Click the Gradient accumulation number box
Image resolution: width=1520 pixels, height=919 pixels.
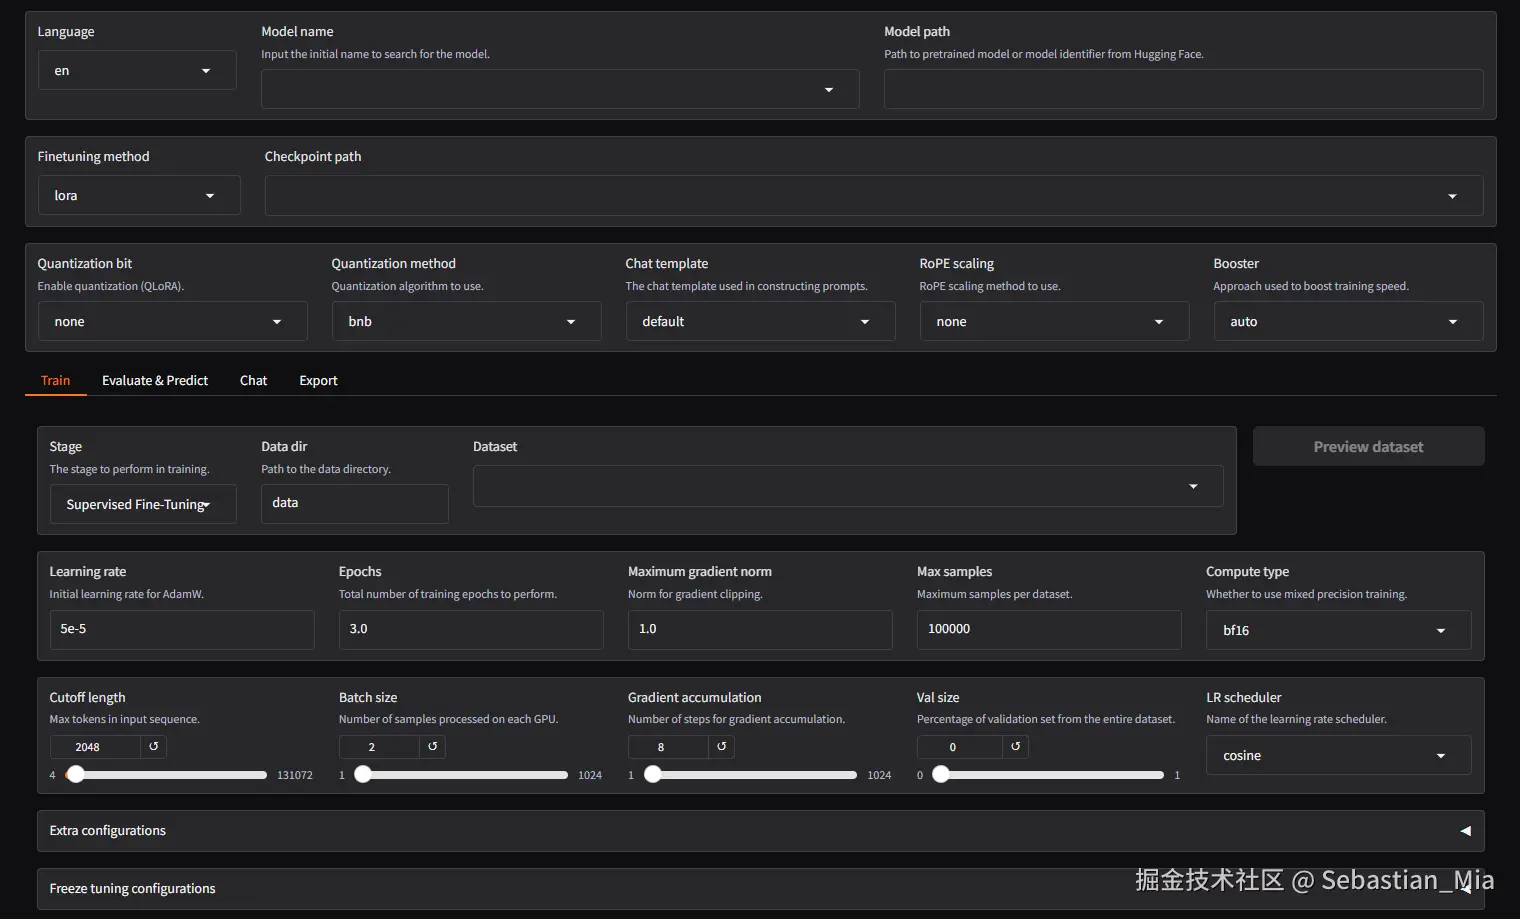(669, 747)
